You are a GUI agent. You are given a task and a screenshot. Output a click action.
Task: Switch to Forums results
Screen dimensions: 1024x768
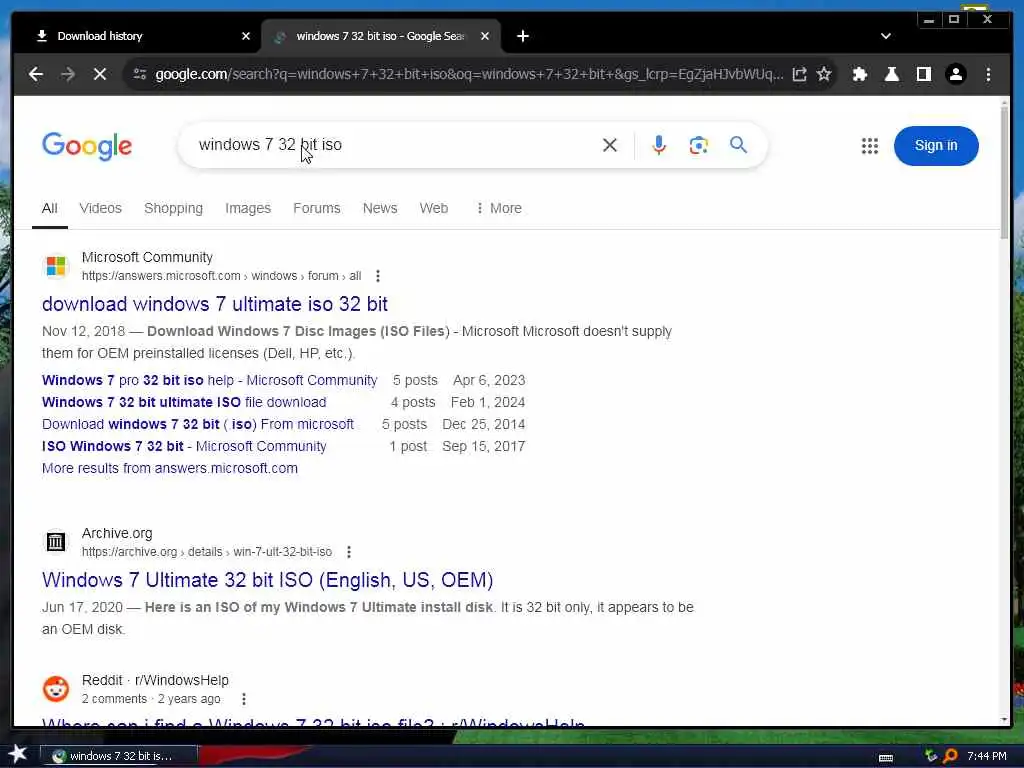[317, 208]
